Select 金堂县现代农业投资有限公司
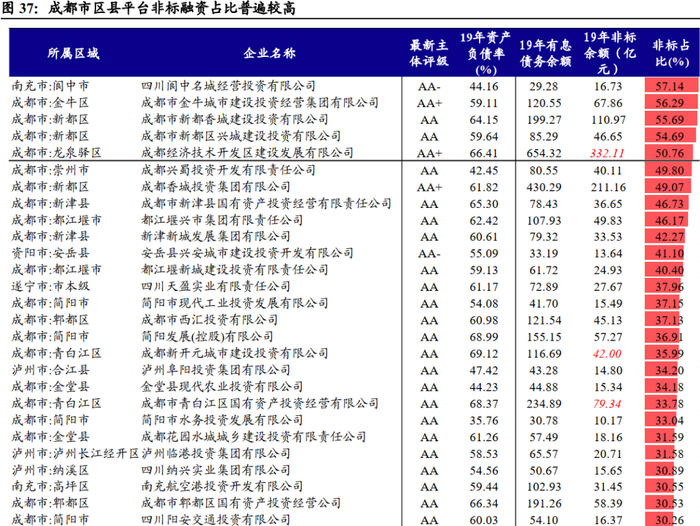Image resolution: width=700 pixels, height=526 pixels. pyautogui.click(x=222, y=387)
